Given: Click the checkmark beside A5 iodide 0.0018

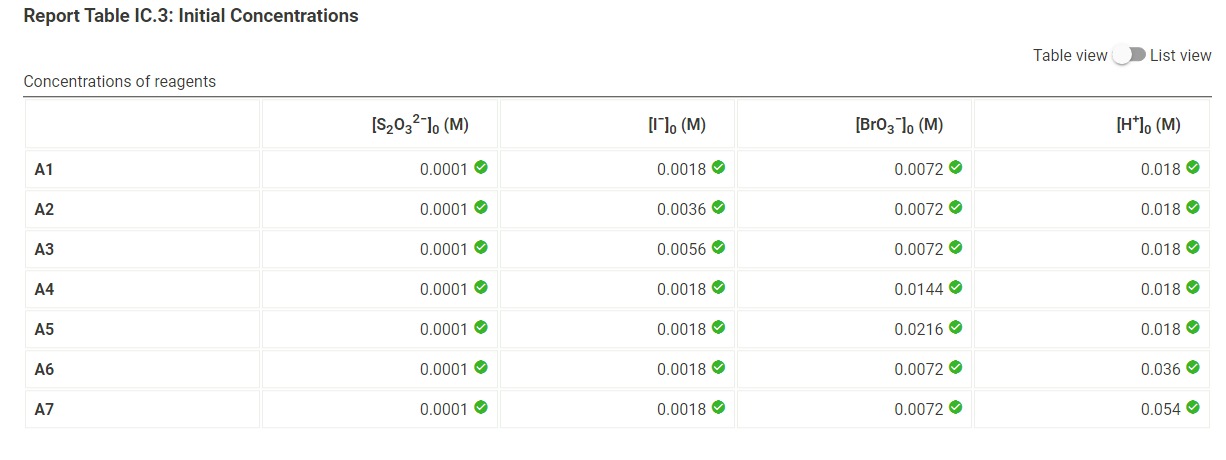Looking at the screenshot, I should click(x=718, y=328).
